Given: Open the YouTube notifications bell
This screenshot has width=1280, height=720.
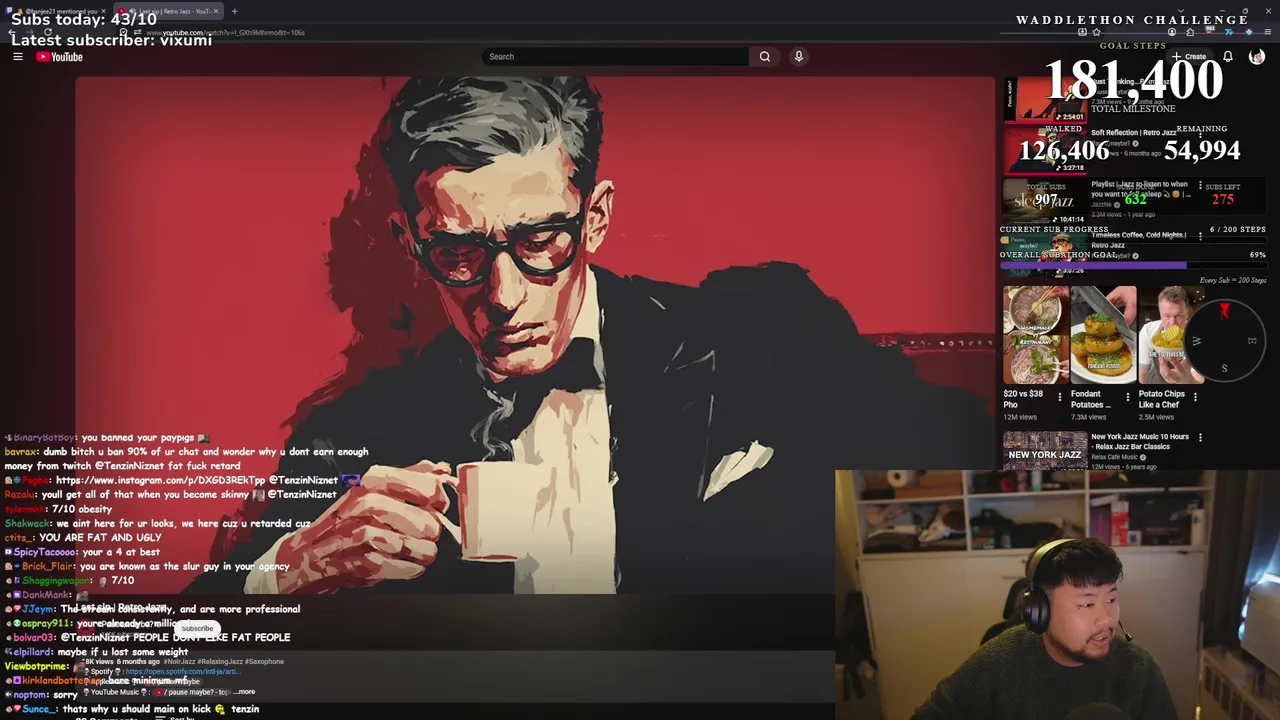Looking at the screenshot, I should [x=1228, y=57].
